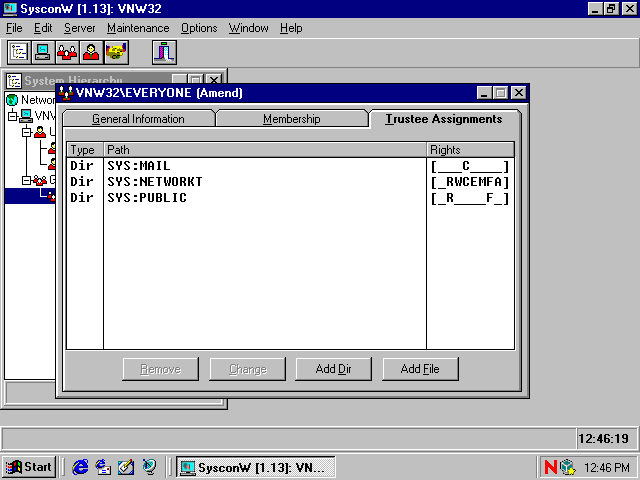Click the notepad pencil quick launch icon
640x480 pixels.
126,467
